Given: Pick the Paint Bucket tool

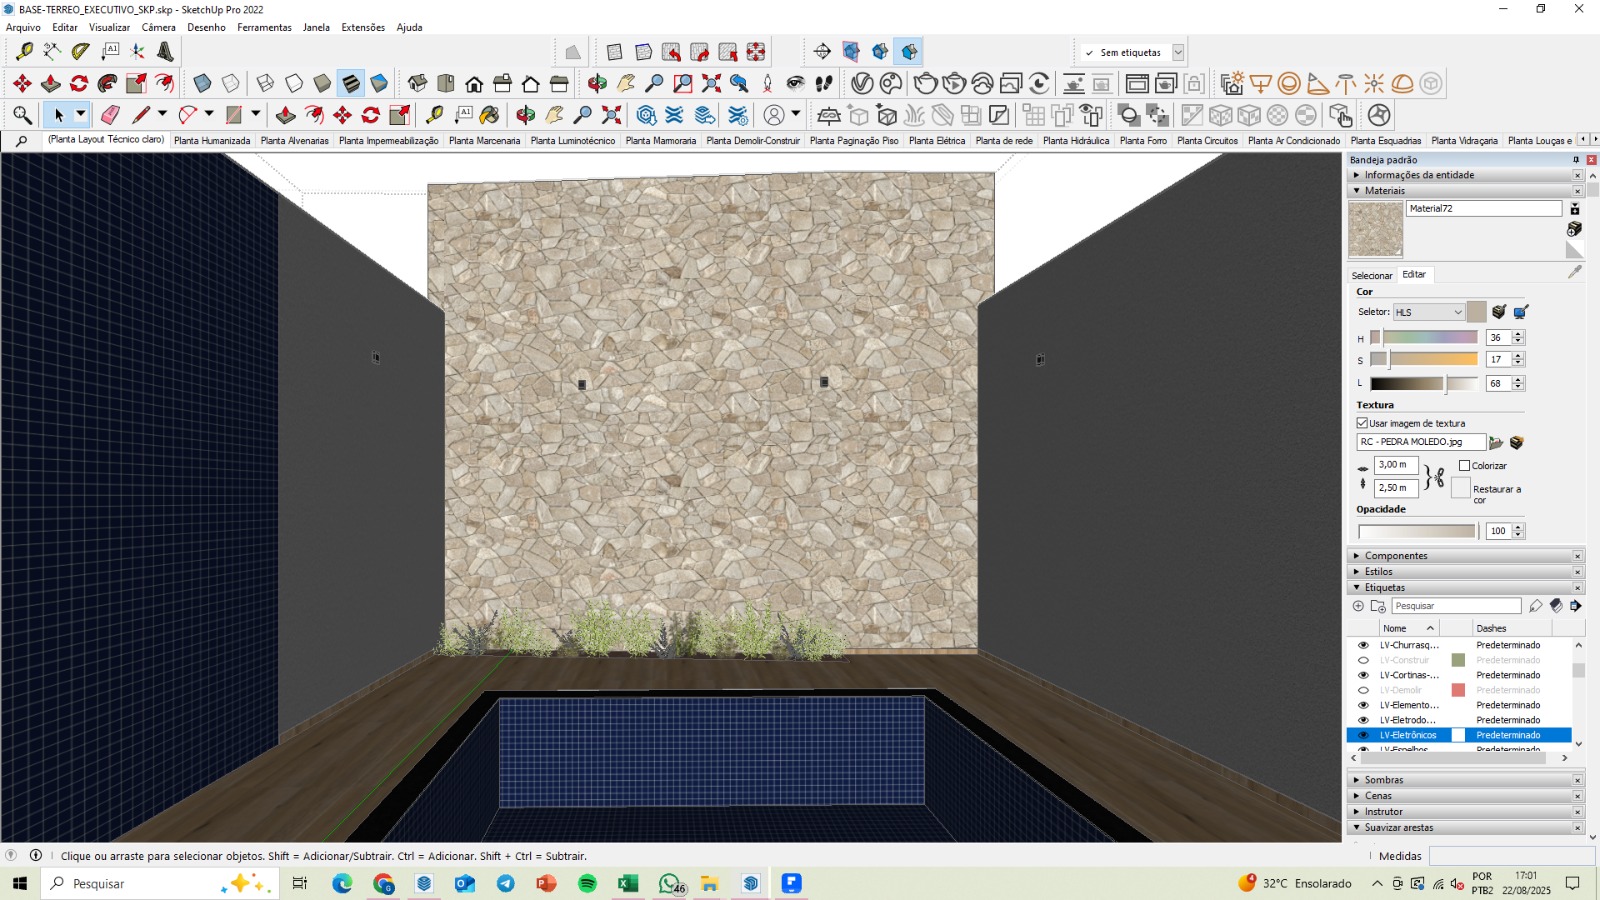Looking at the screenshot, I should coord(489,115).
